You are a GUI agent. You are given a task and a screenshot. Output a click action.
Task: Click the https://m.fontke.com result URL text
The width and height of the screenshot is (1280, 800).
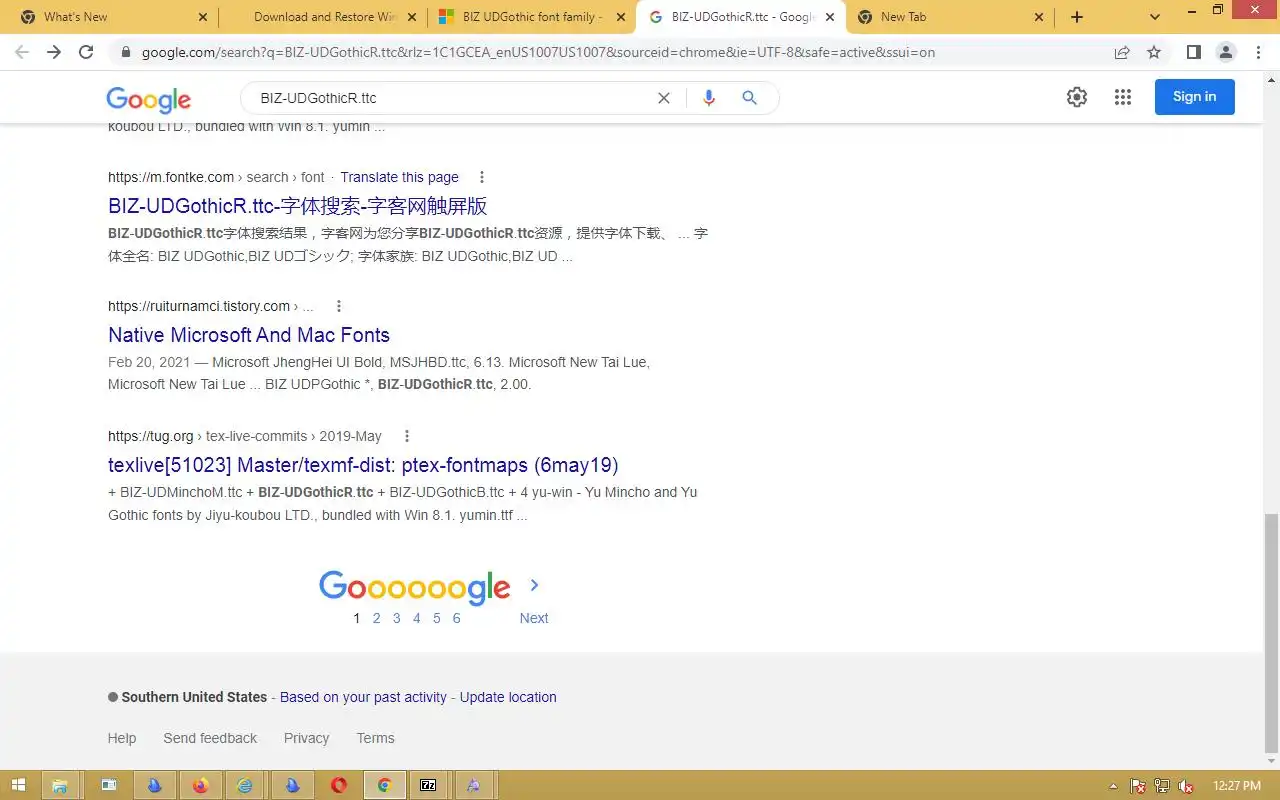click(171, 177)
